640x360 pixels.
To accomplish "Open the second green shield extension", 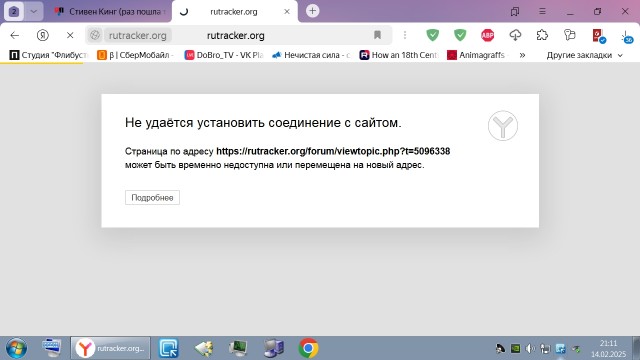I will (x=460, y=35).
